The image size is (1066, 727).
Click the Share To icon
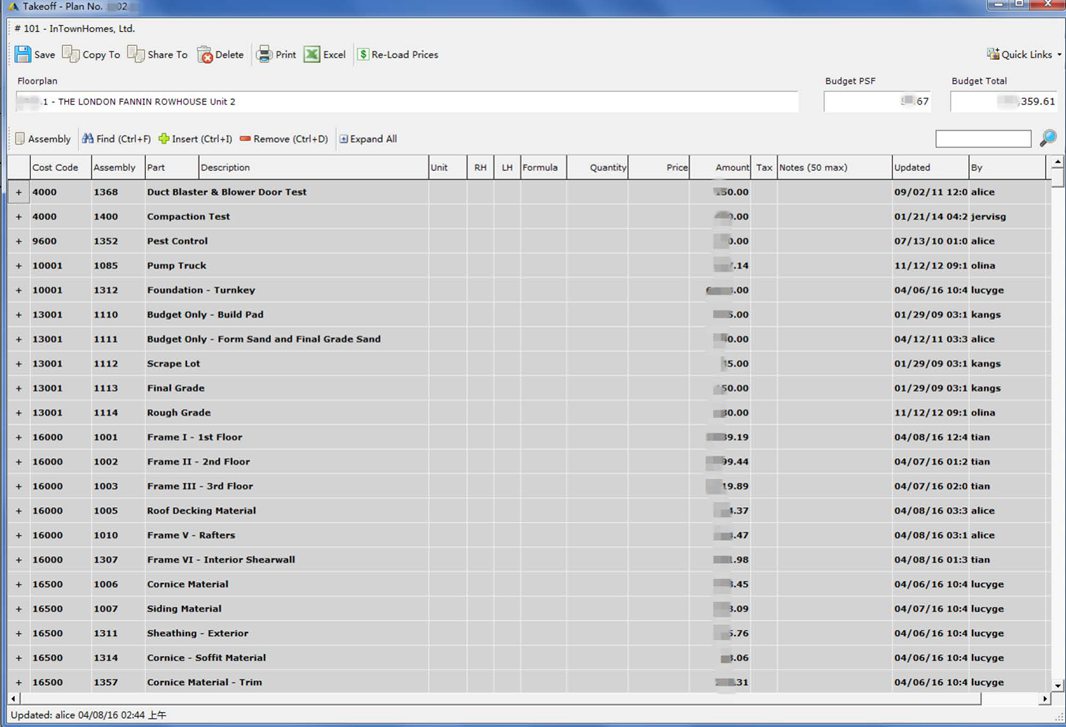136,55
